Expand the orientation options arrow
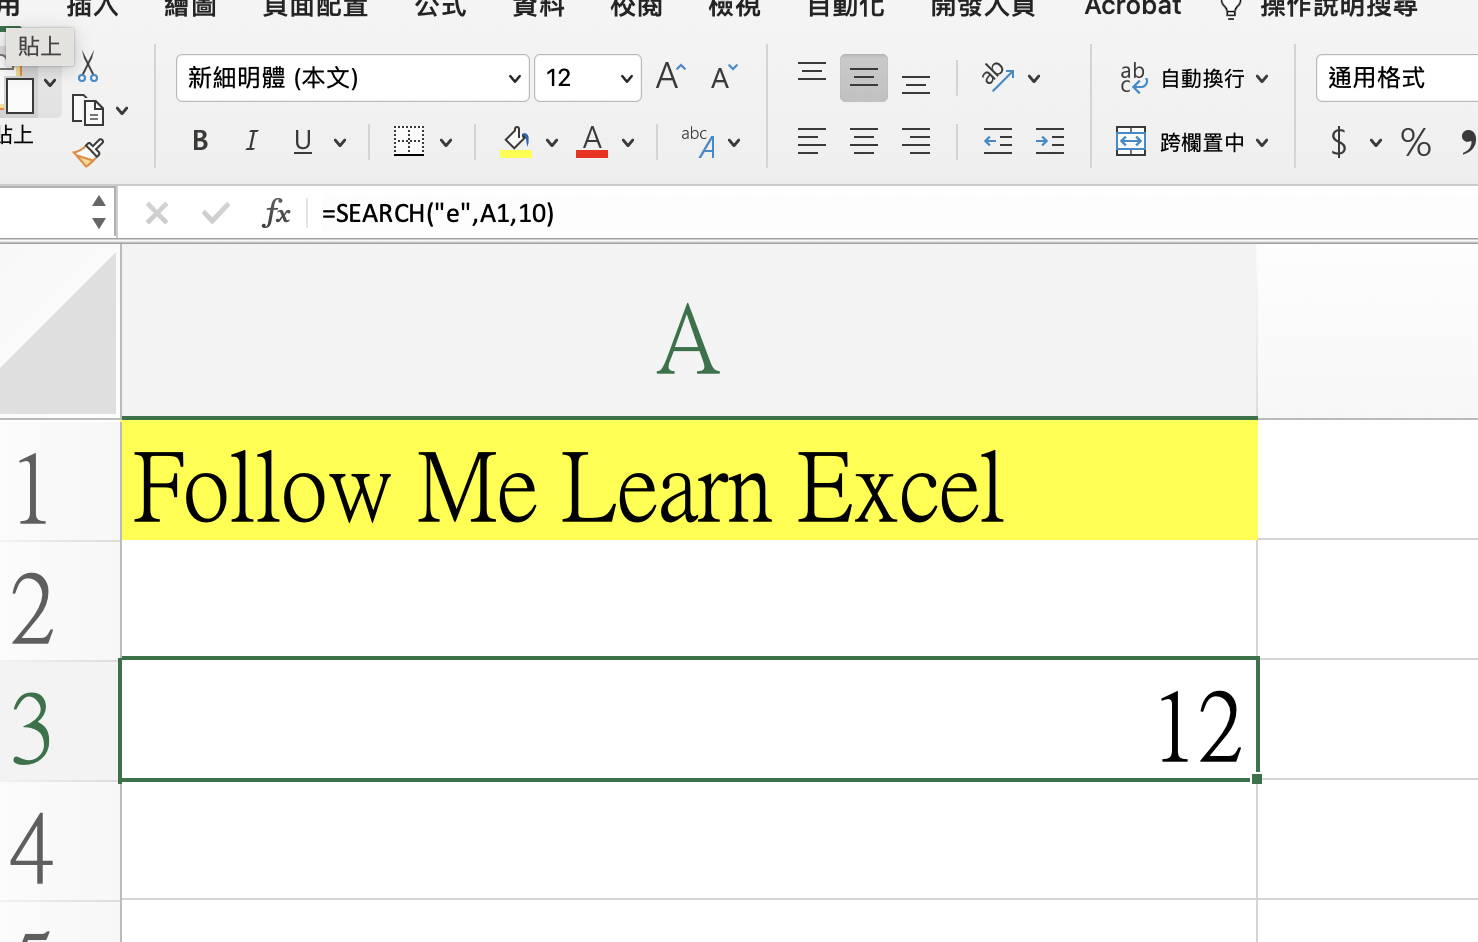 (1034, 79)
